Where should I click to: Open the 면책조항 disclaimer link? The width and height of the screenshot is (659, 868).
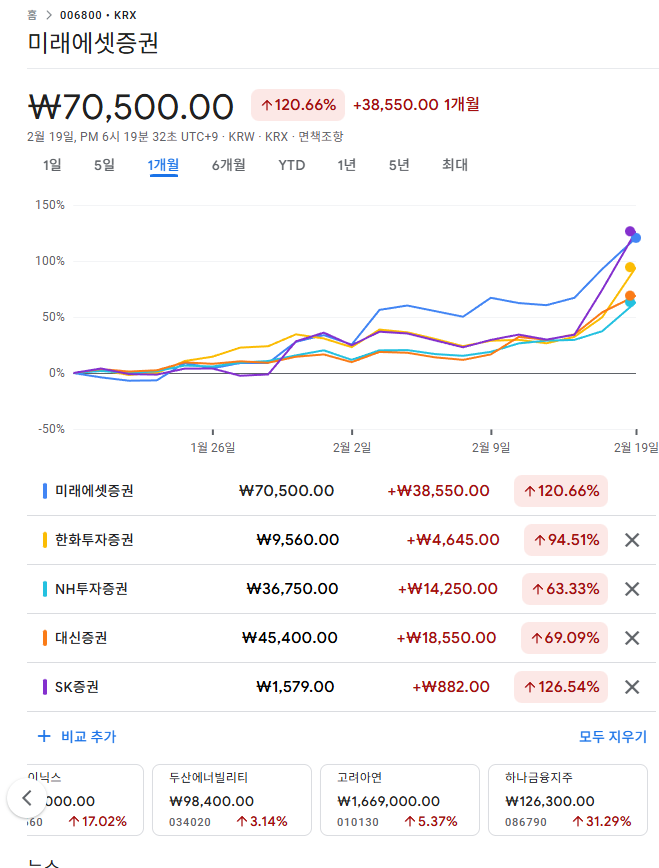click(x=321, y=136)
